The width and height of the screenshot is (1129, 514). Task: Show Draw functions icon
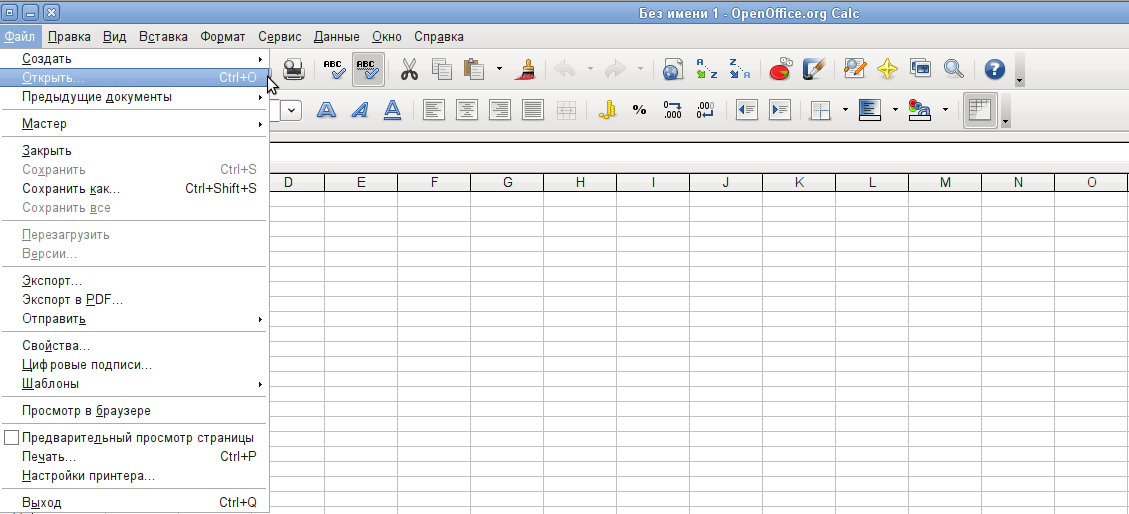[813, 69]
